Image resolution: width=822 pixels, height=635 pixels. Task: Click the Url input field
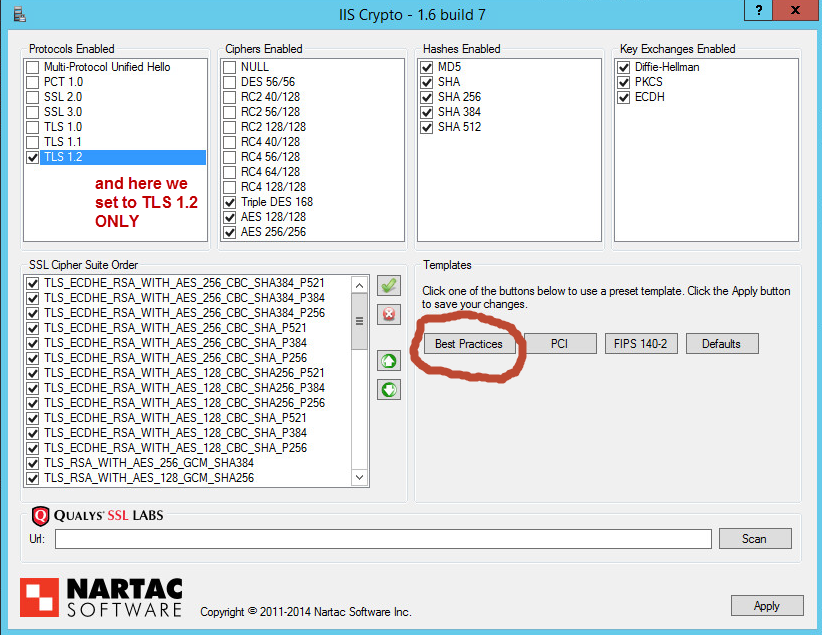coord(383,539)
